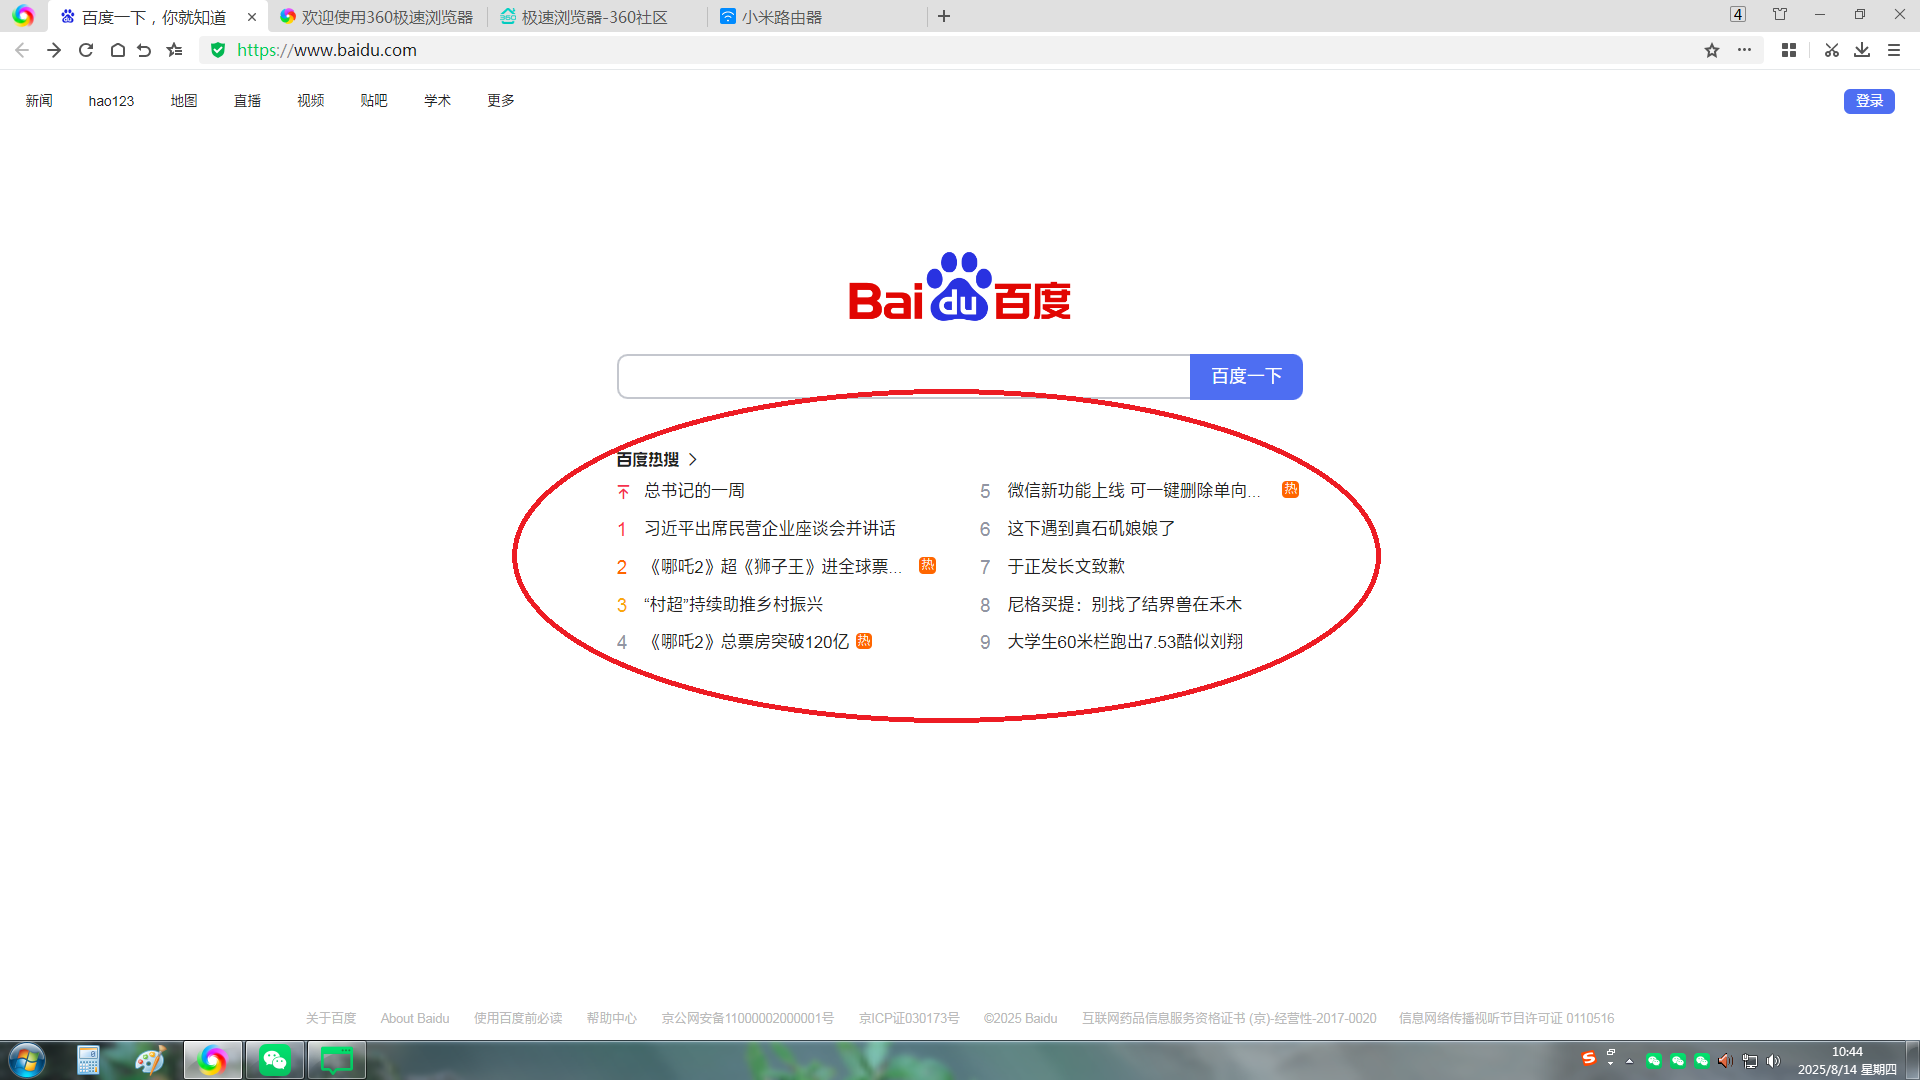Open hot search 大学生60米栏跑出7.53

(1125, 642)
